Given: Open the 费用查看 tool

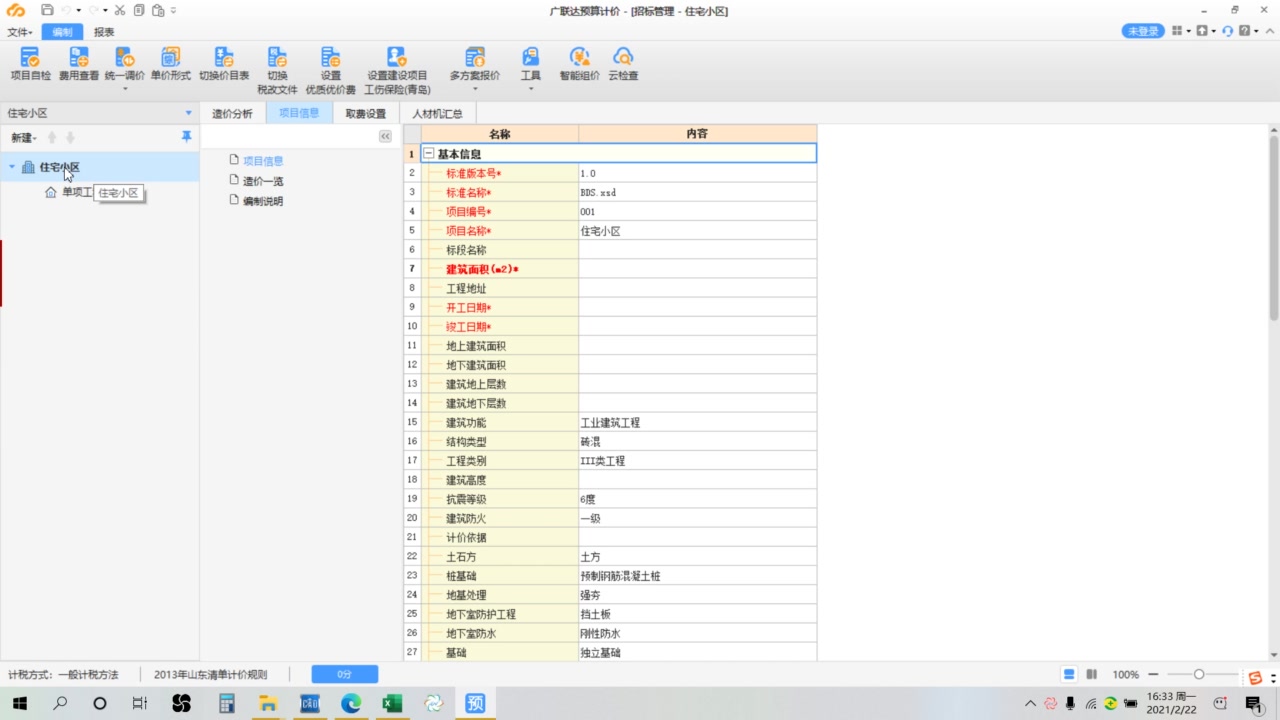Looking at the screenshot, I should 79,58.
